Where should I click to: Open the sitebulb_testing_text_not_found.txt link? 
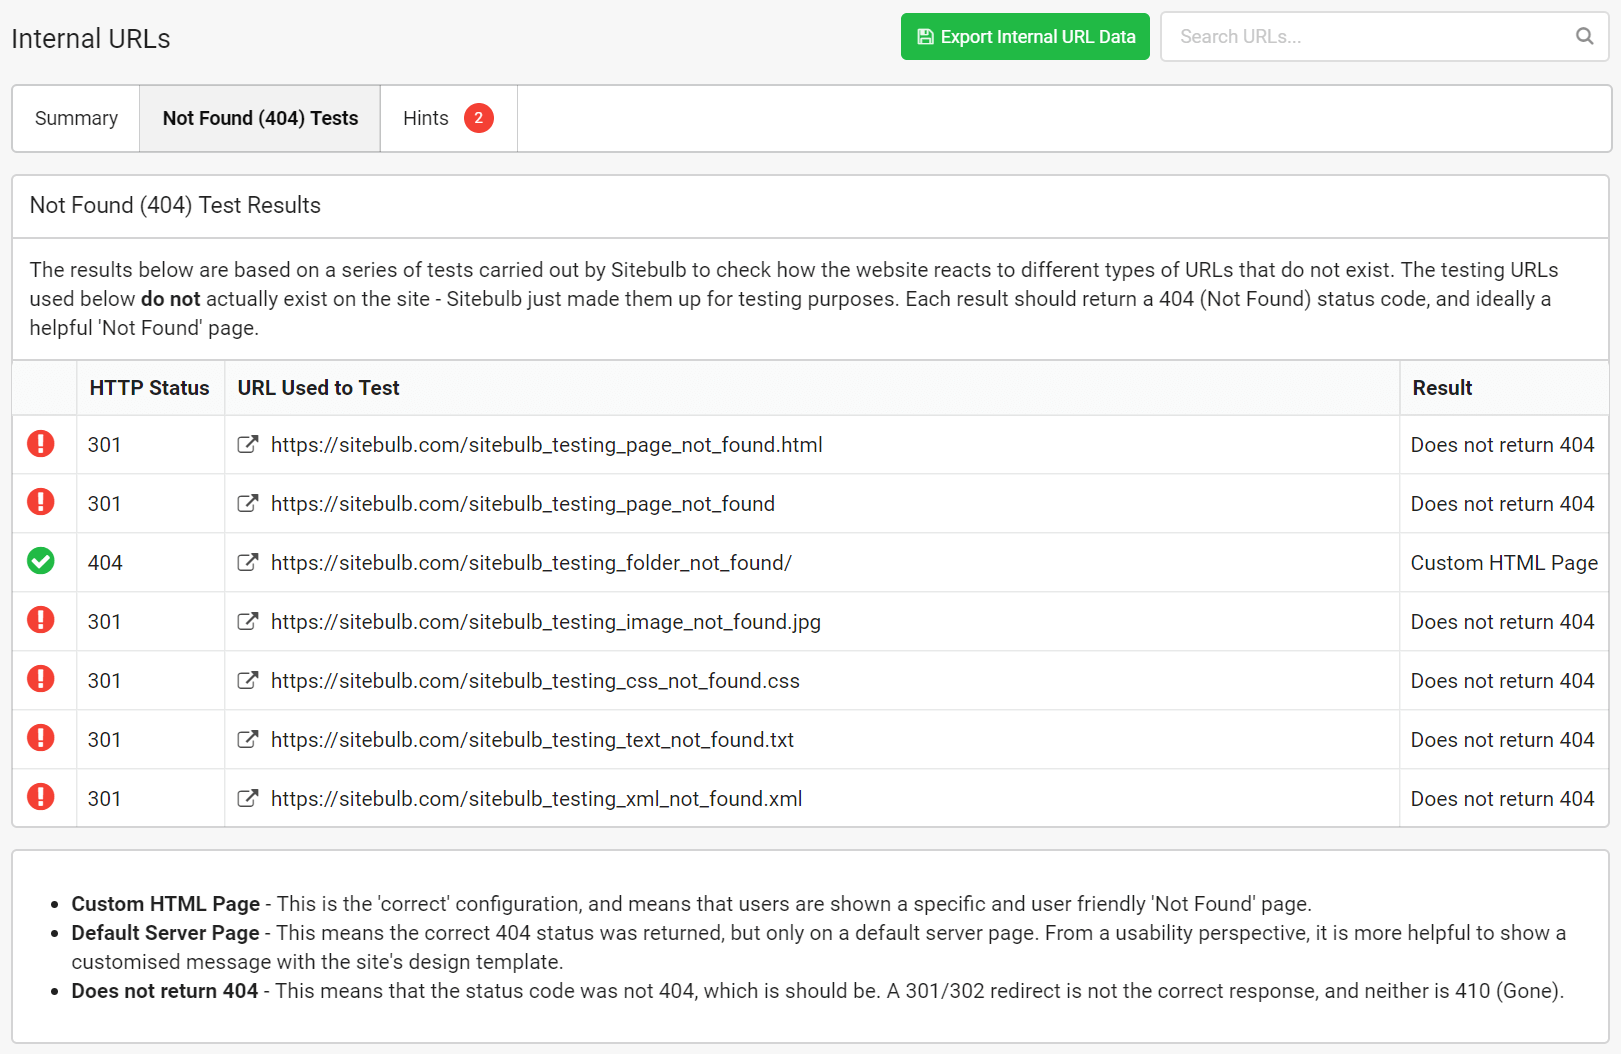532,740
